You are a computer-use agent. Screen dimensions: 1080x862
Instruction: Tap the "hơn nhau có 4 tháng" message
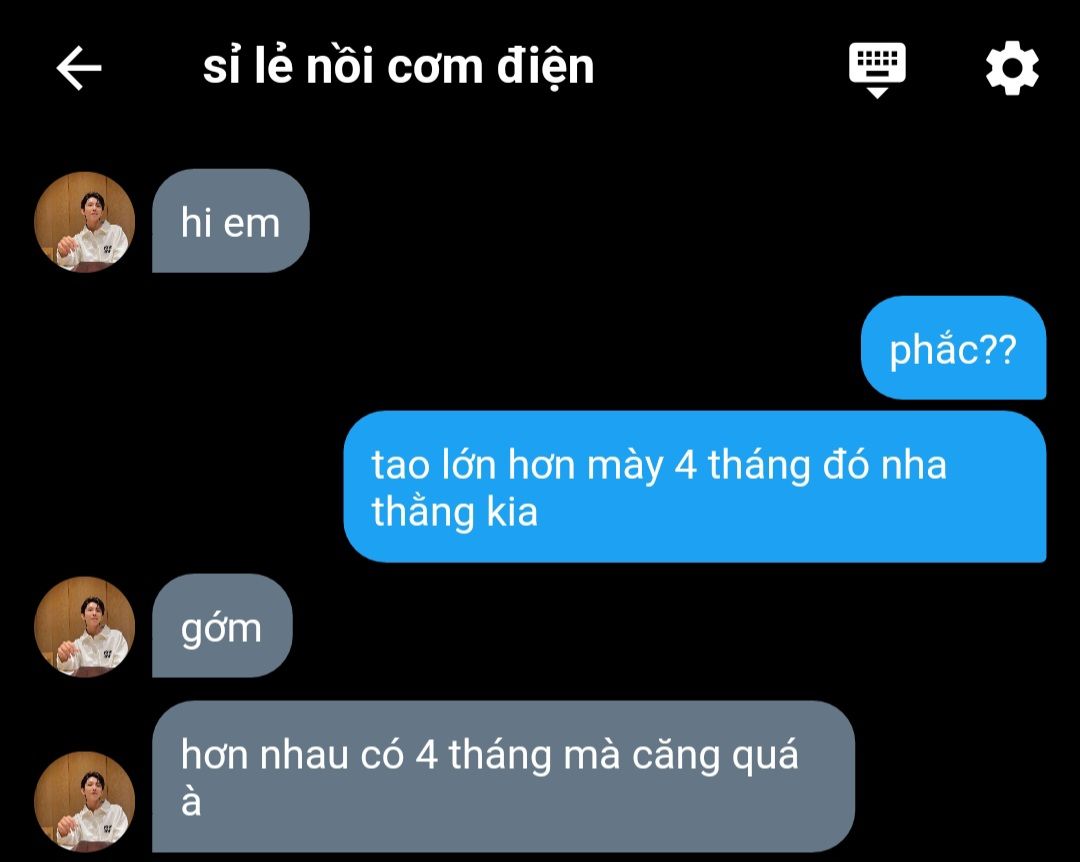tap(503, 777)
